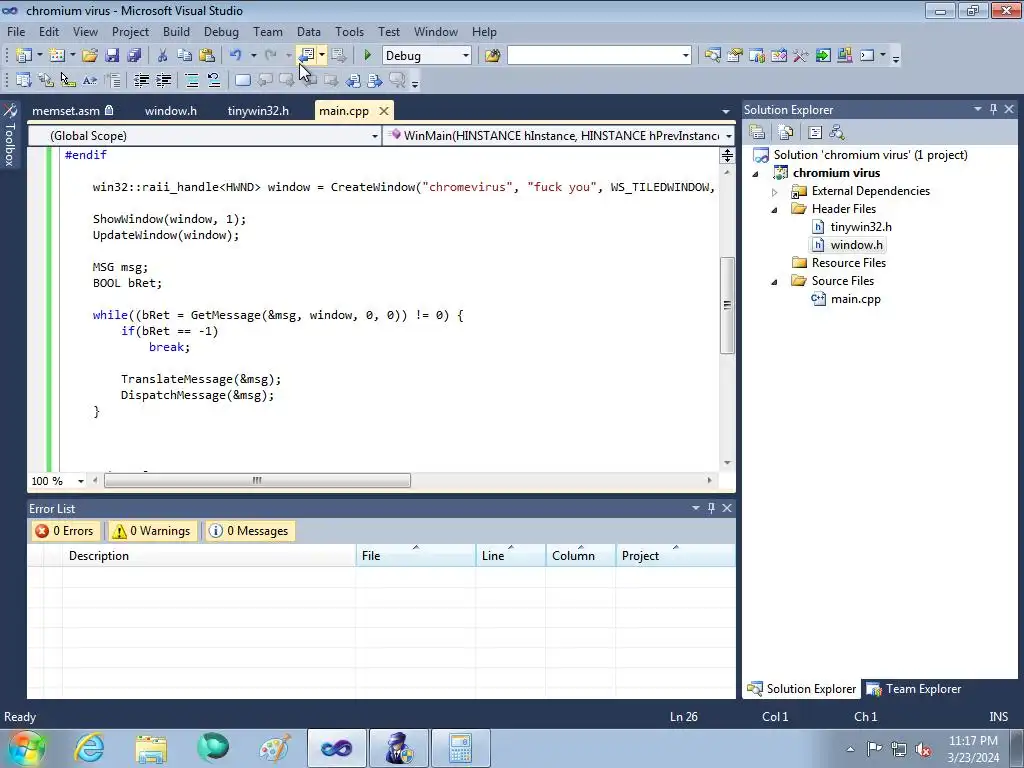
Task: Click the New Project toolbar icon
Action: coord(24,56)
